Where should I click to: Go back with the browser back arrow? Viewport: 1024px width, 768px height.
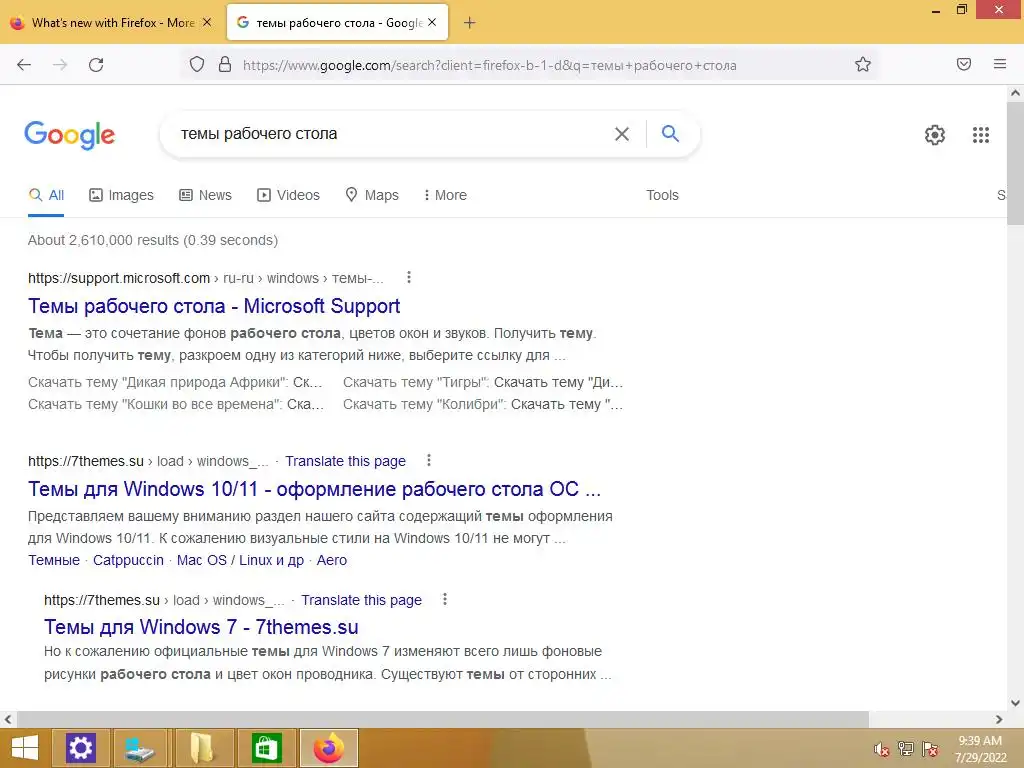tap(24, 65)
